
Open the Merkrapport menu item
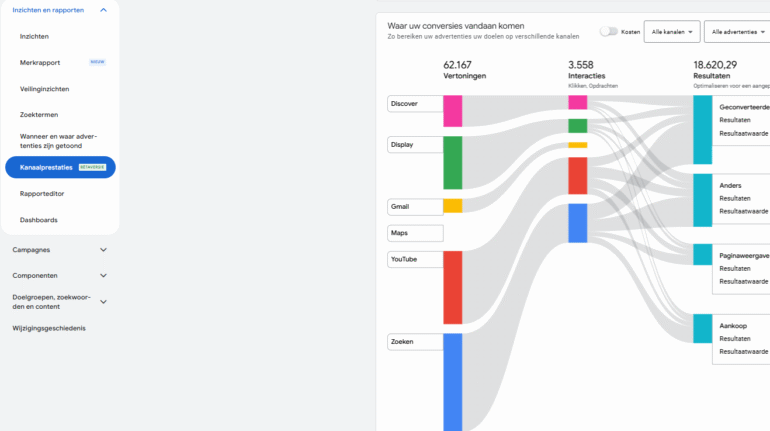[x=40, y=62]
